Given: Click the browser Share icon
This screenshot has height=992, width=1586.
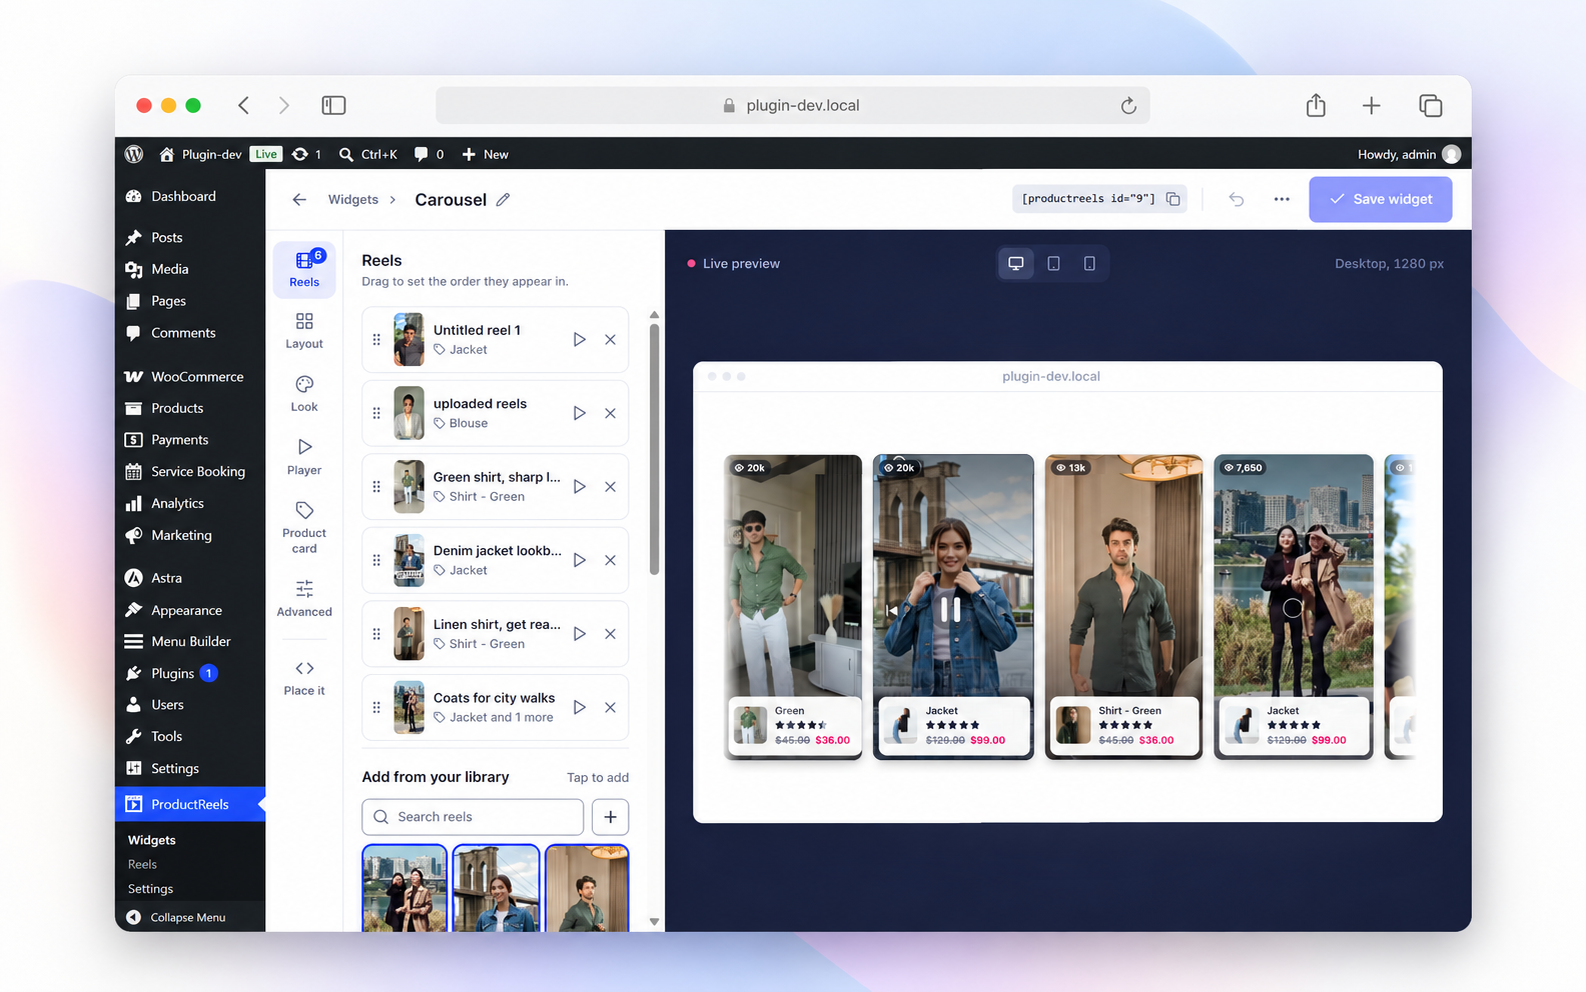Looking at the screenshot, I should [x=1316, y=105].
